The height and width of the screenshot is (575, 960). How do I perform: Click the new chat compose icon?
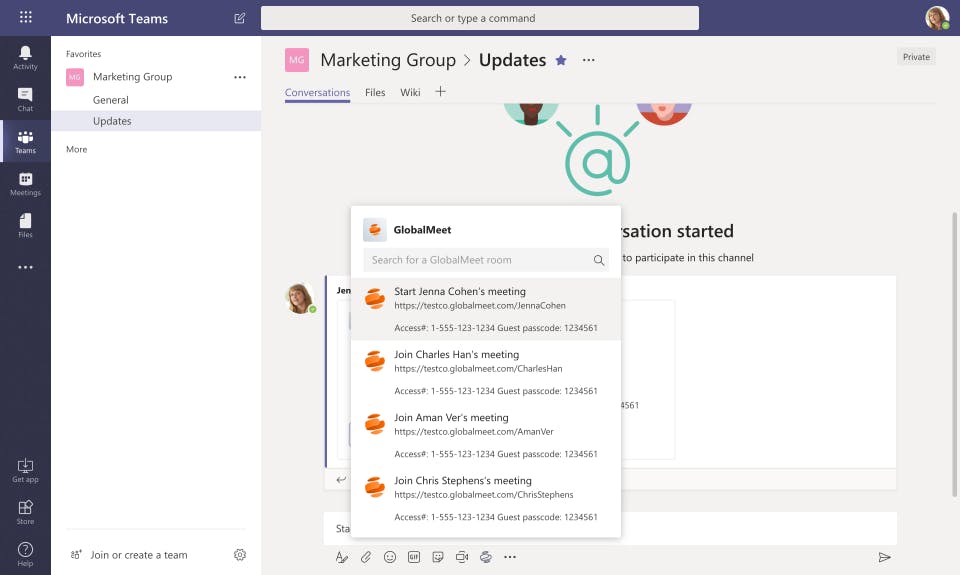(239, 18)
